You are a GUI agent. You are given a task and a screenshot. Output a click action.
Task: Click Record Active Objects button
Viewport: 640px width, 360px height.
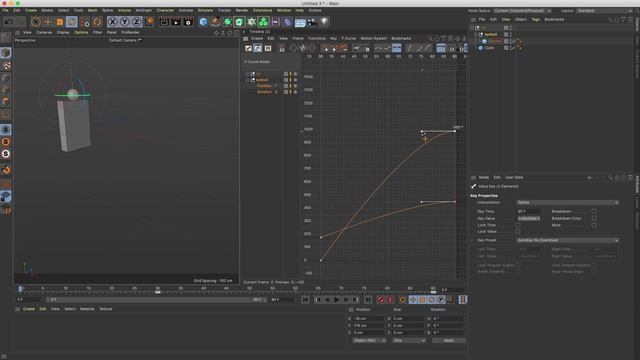coord(380,300)
